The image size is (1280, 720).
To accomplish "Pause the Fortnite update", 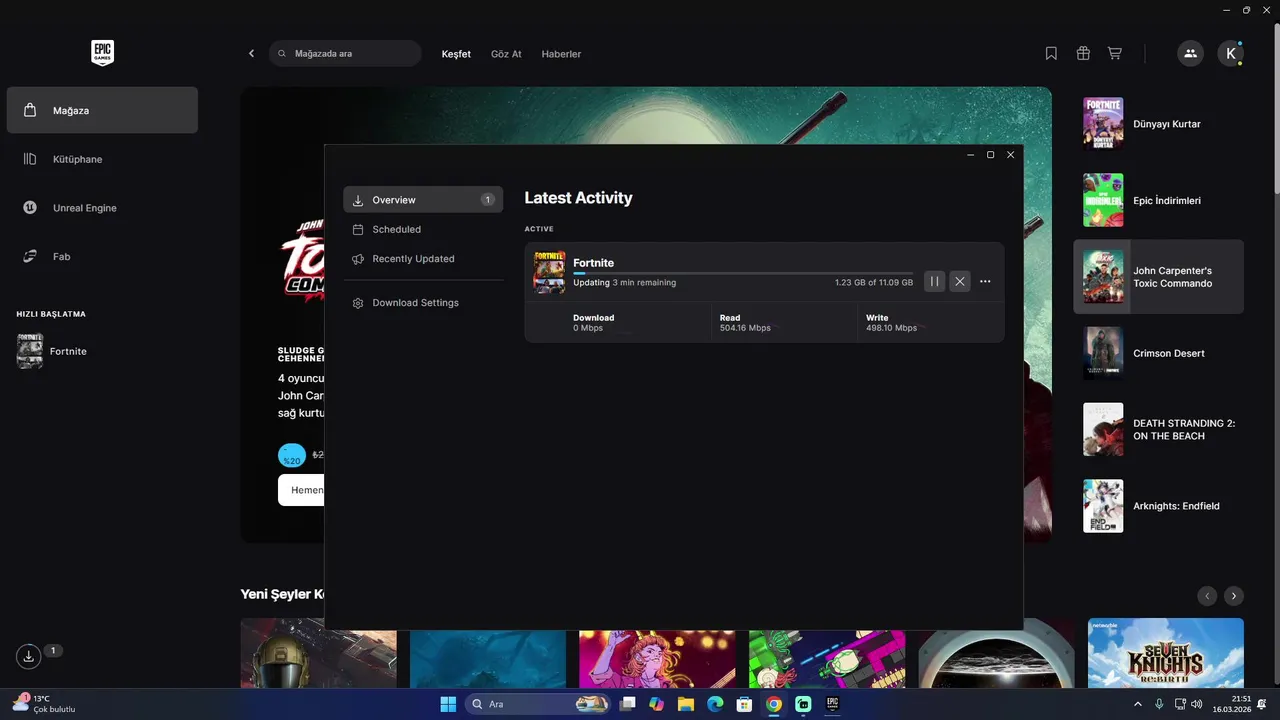I will tap(934, 282).
